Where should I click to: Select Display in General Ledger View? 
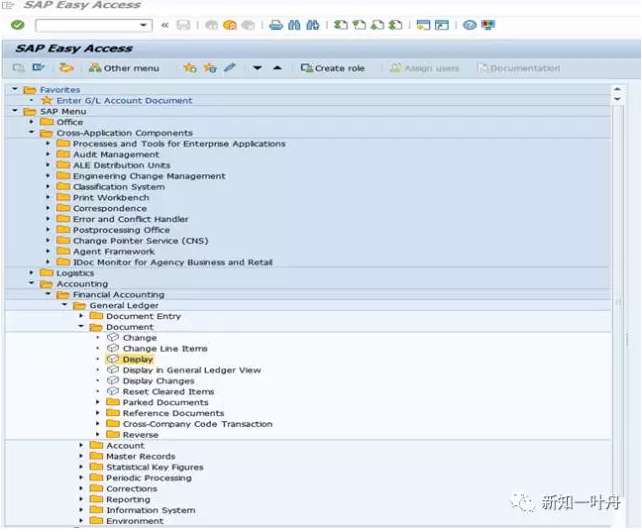point(192,370)
